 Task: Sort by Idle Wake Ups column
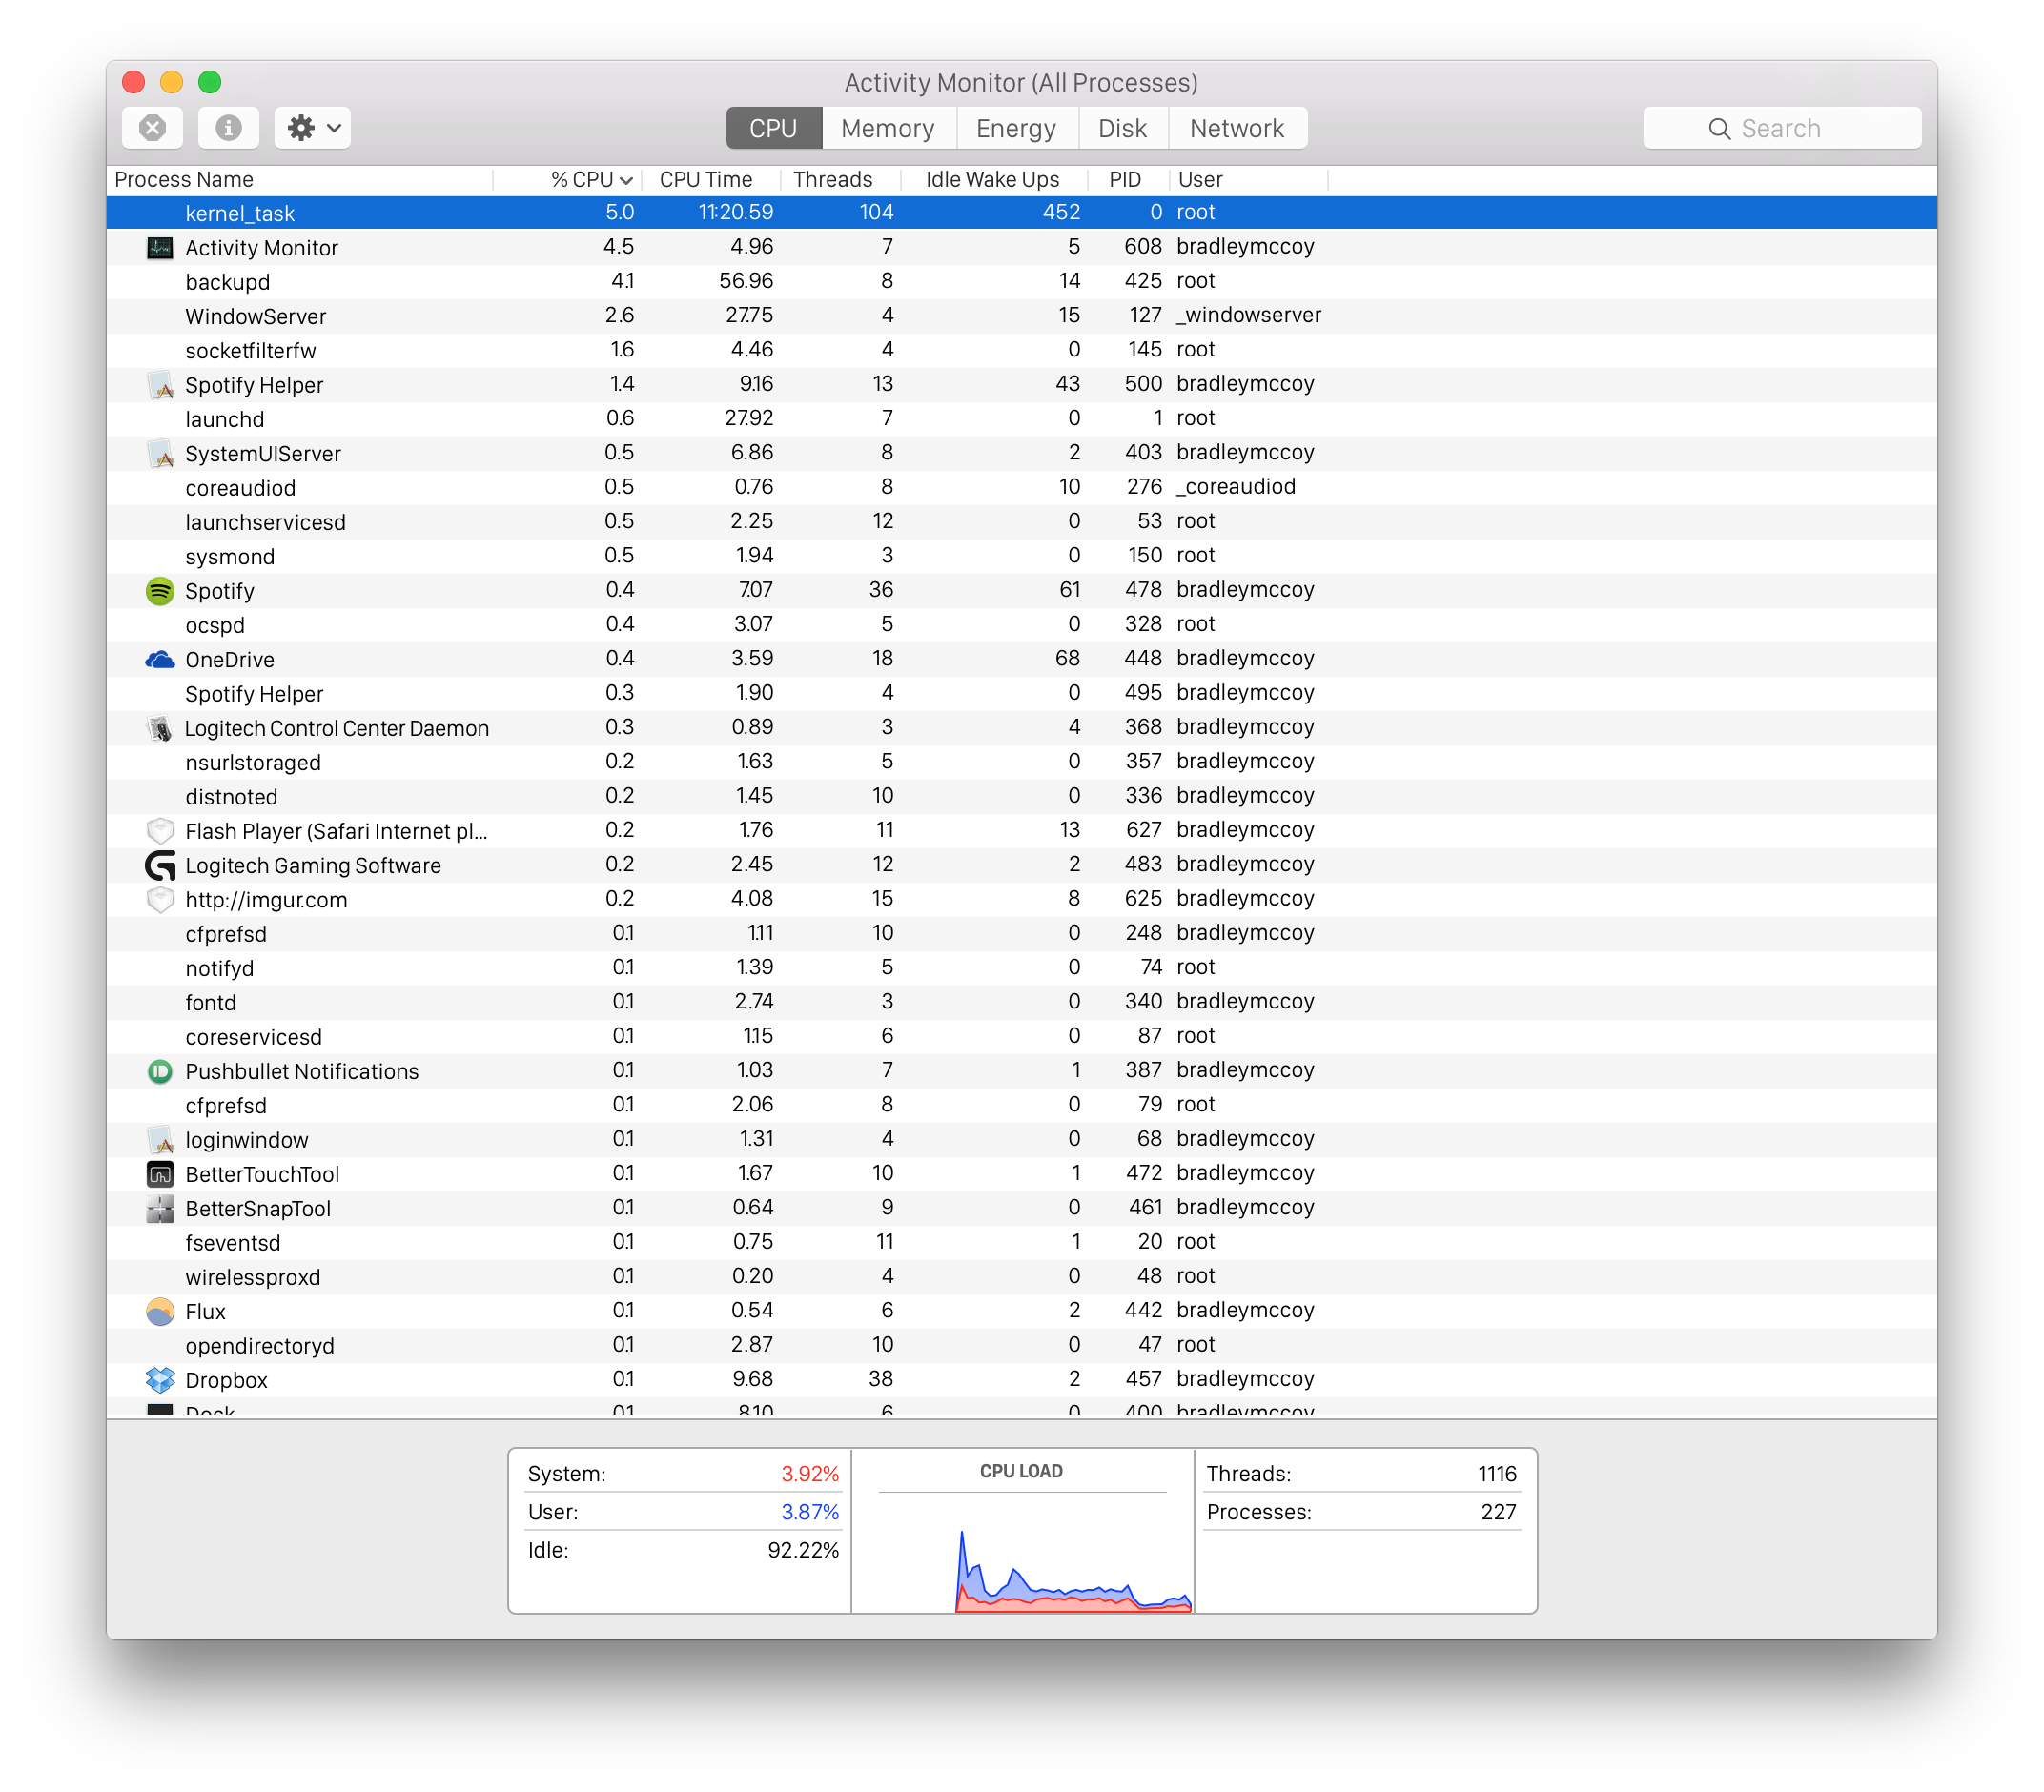point(992,180)
